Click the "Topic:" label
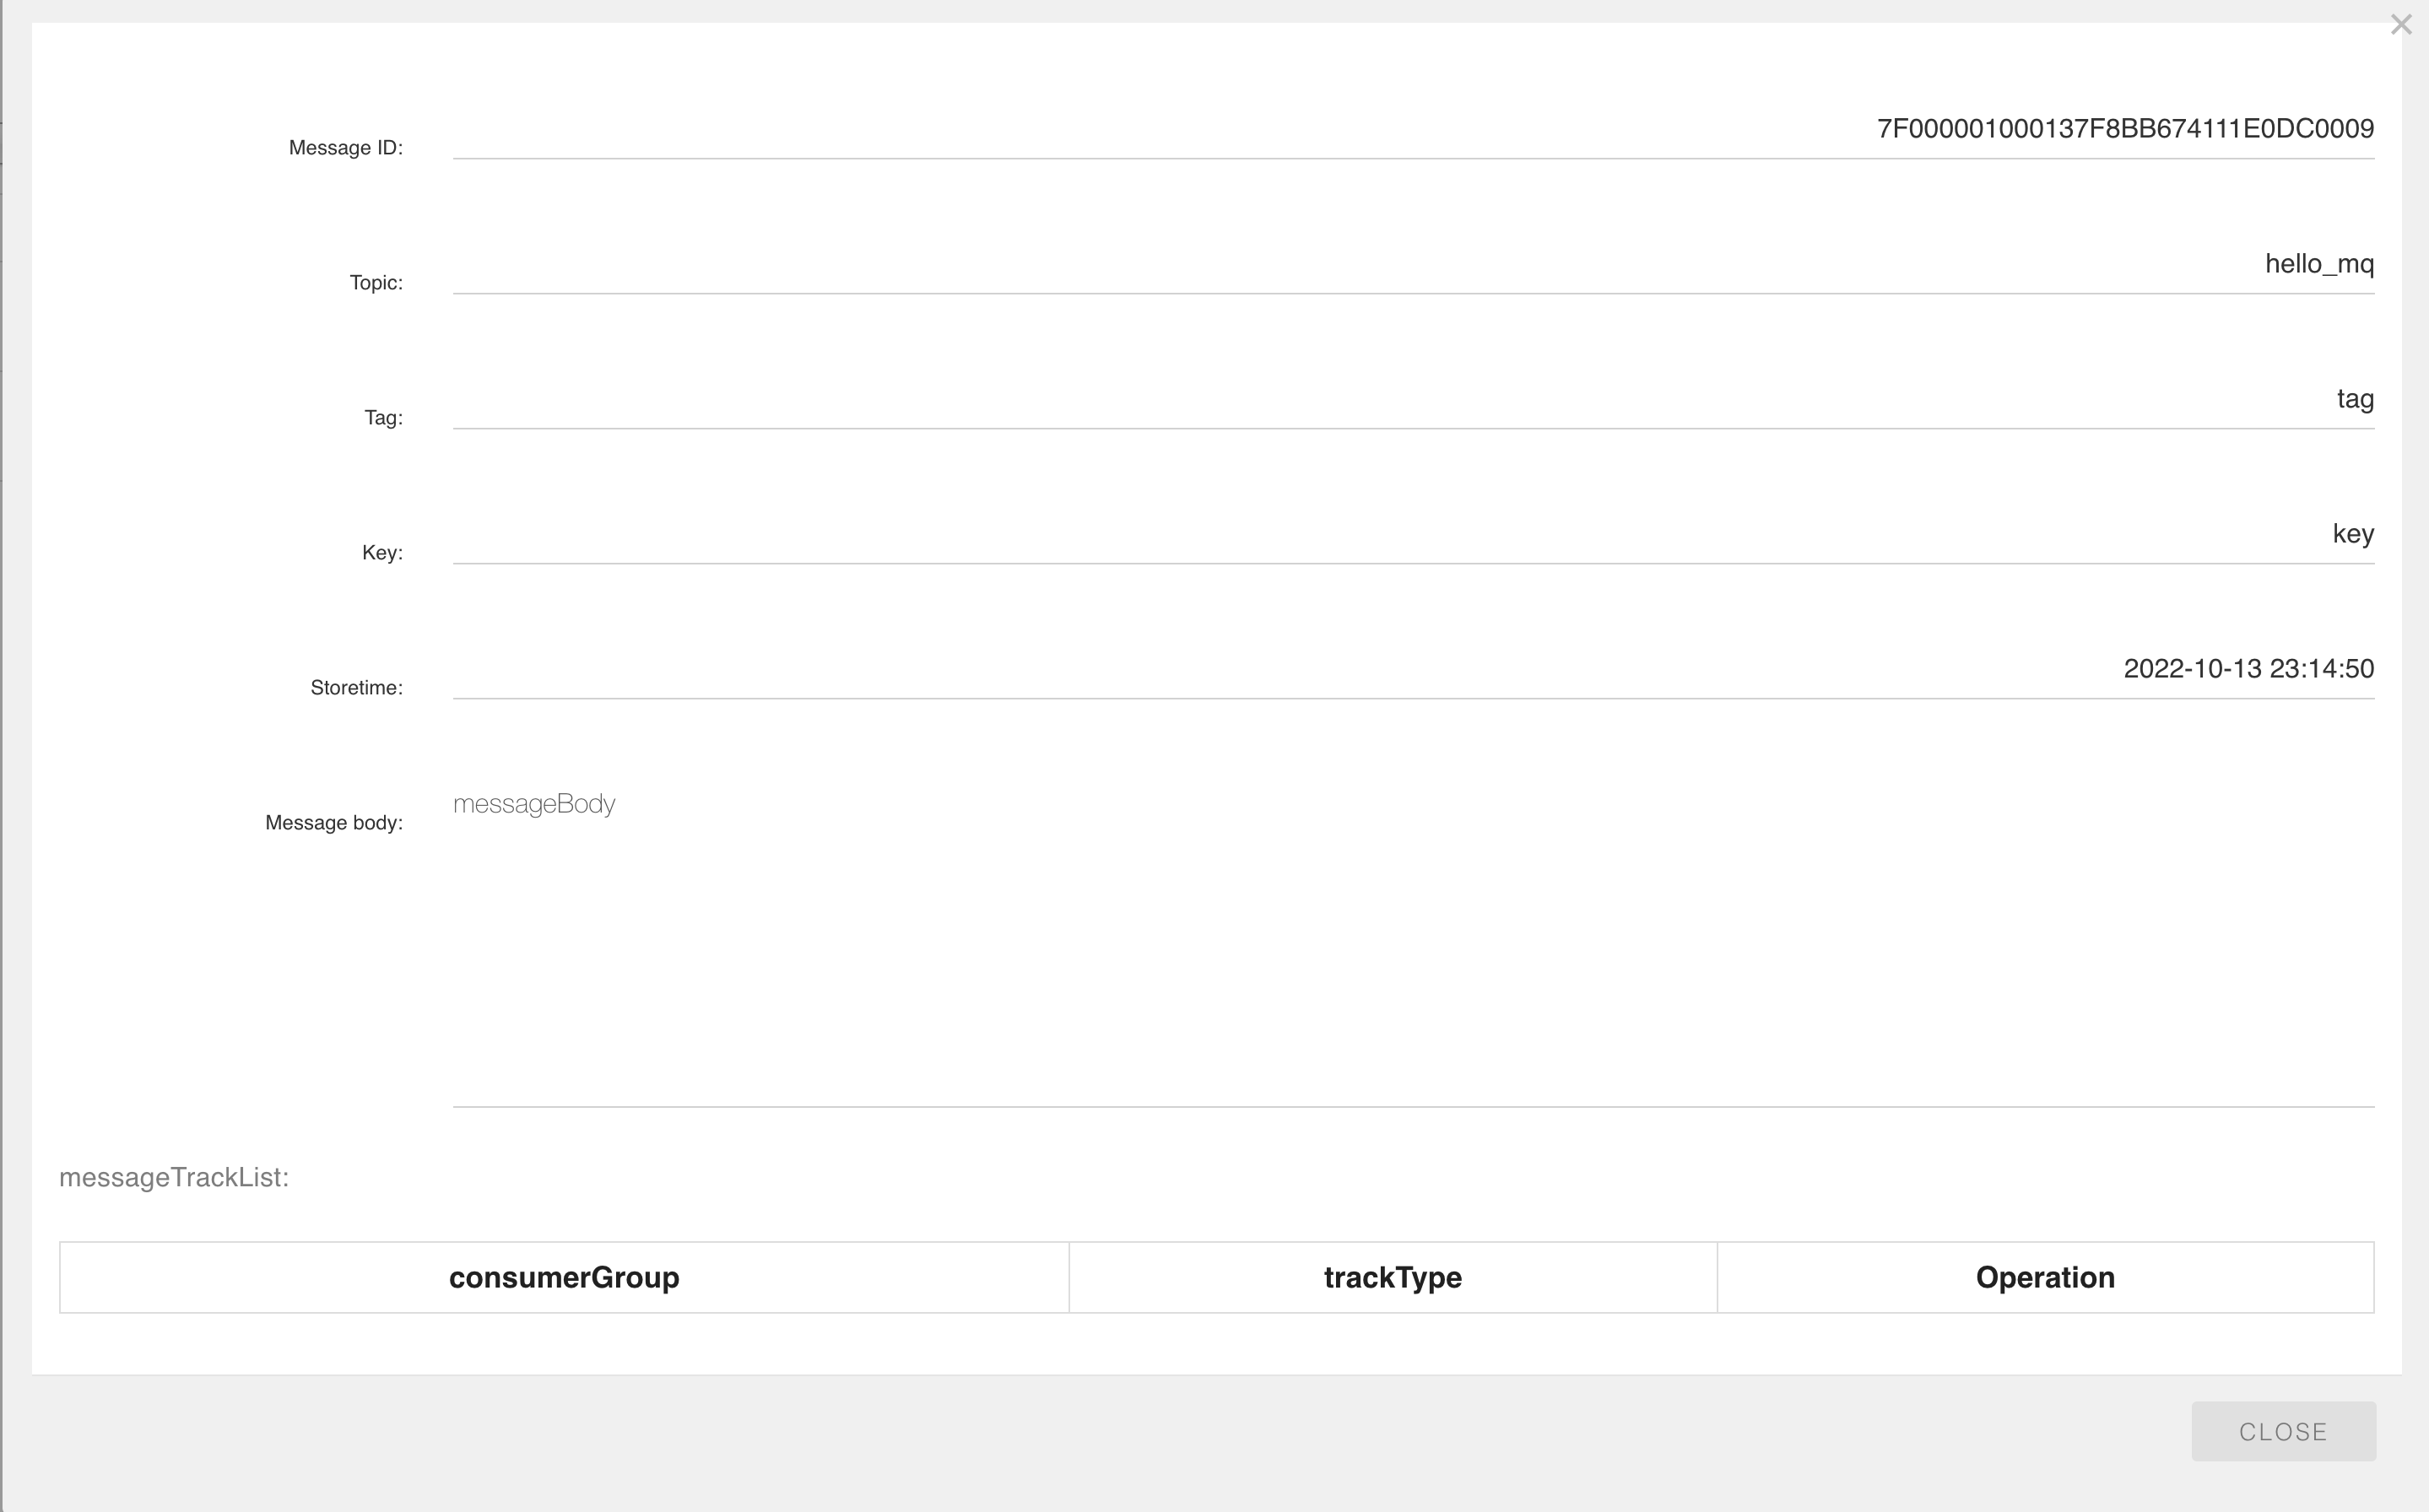The width and height of the screenshot is (2429, 1512). tap(376, 283)
